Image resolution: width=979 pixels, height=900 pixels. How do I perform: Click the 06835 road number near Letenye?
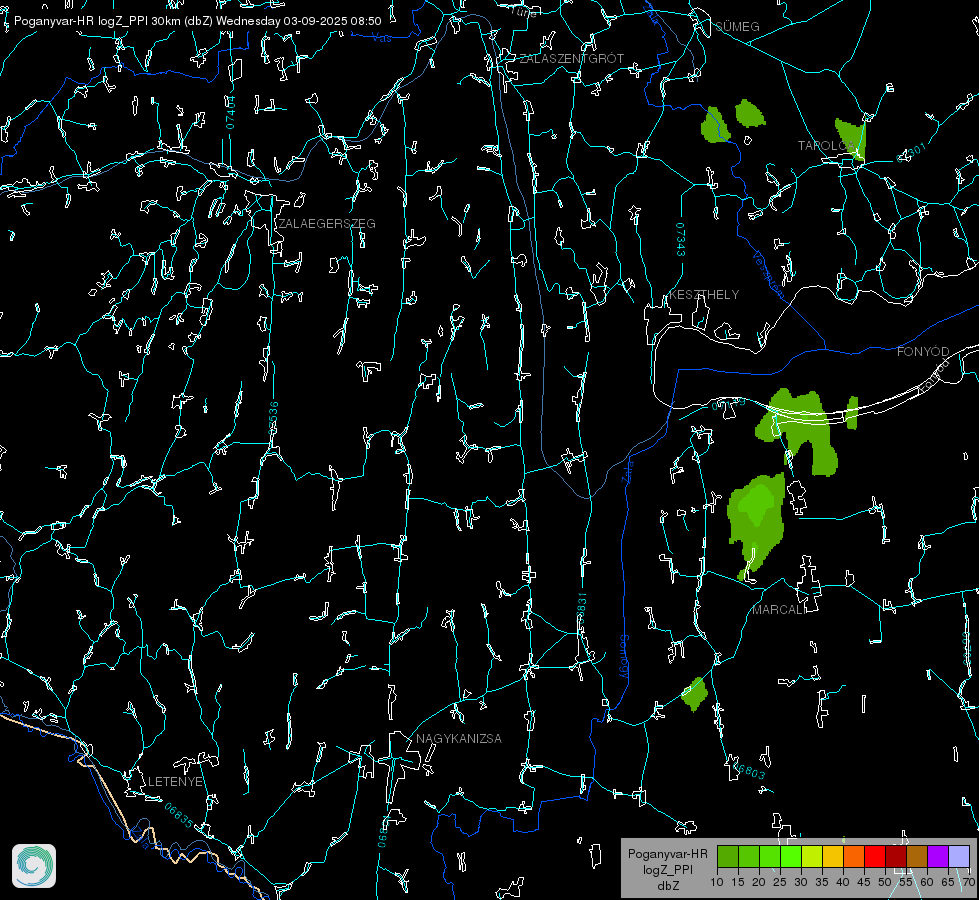[x=179, y=815]
